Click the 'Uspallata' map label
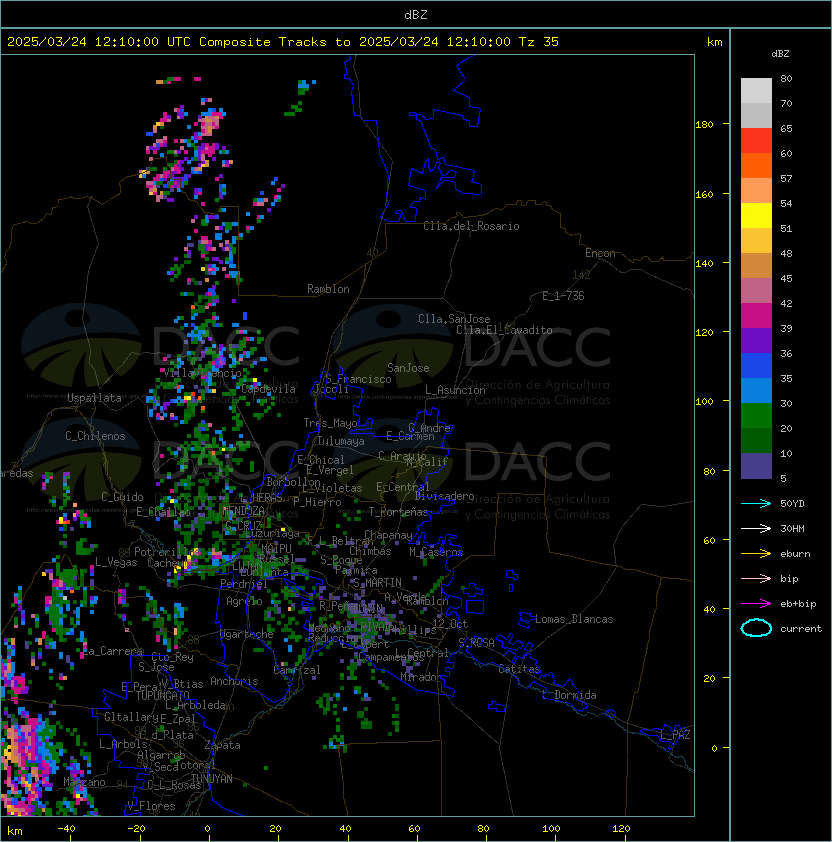The height and width of the screenshot is (842, 832). tap(94, 398)
